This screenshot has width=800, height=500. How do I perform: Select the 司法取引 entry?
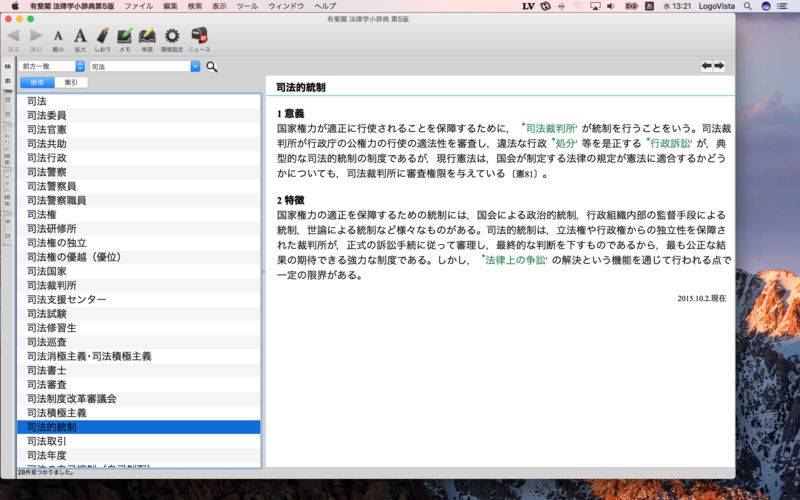tap(139, 441)
